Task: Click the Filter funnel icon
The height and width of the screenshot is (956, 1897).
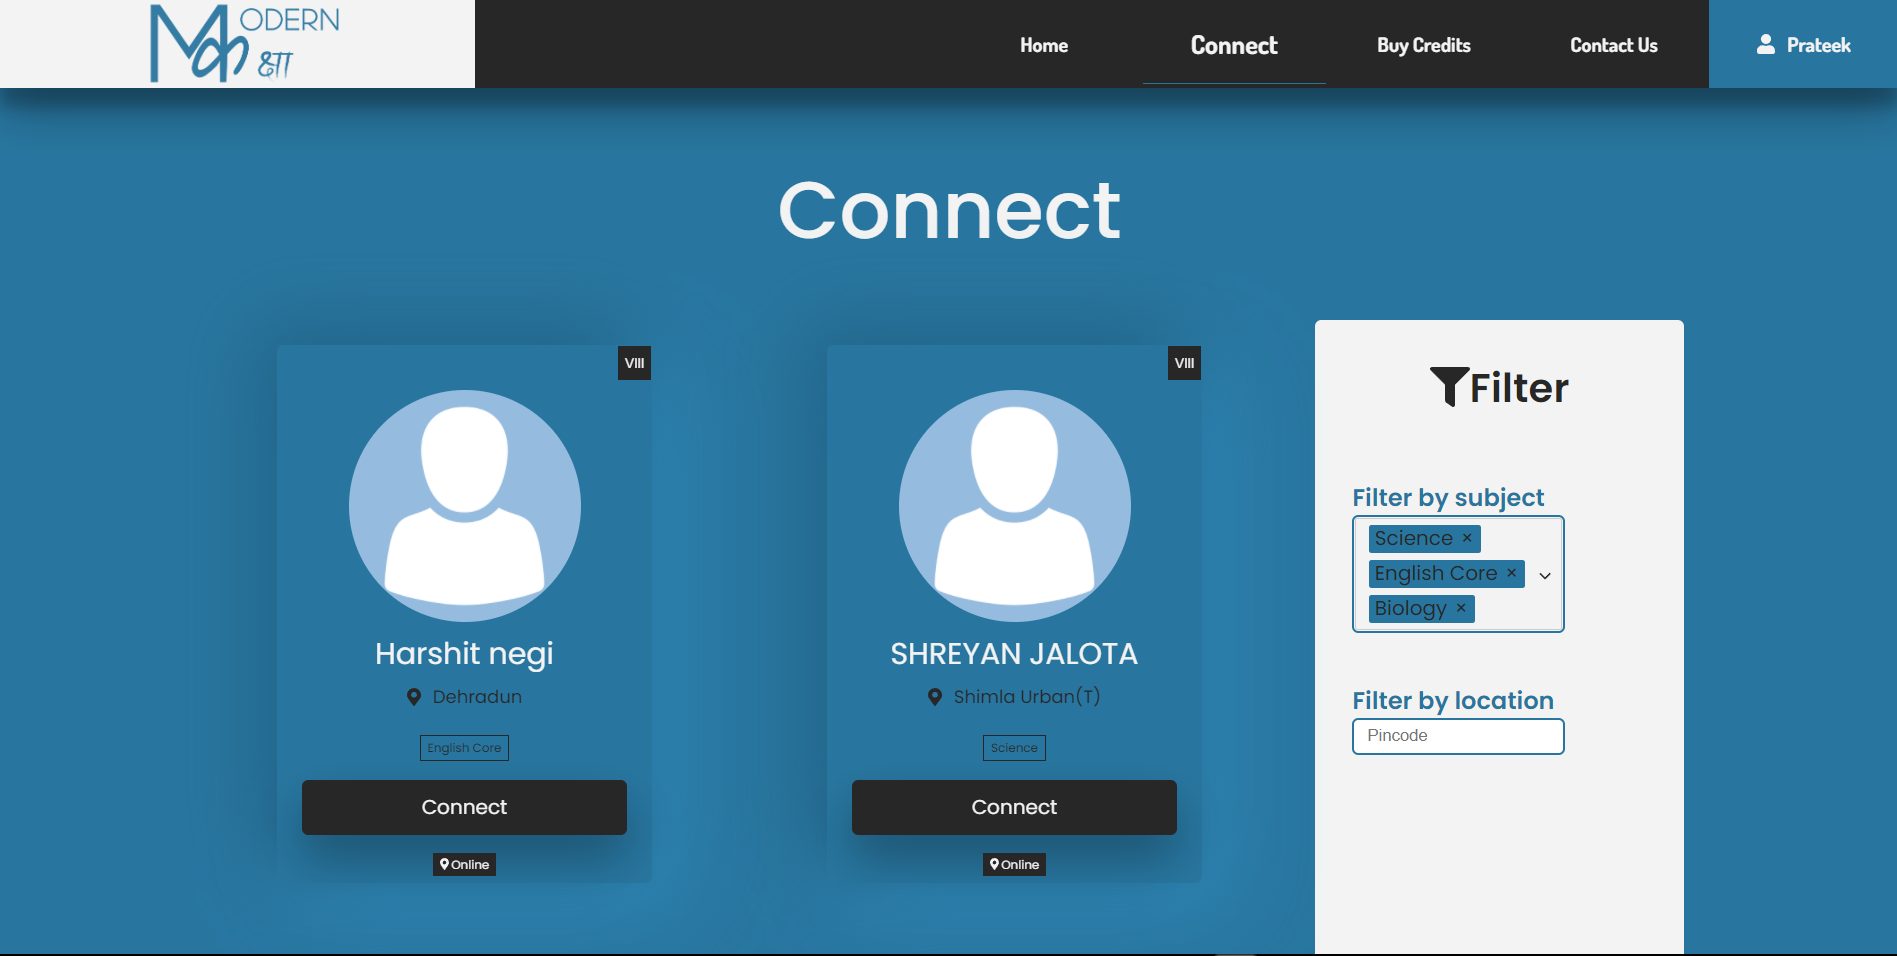Action: click(1450, 386)
